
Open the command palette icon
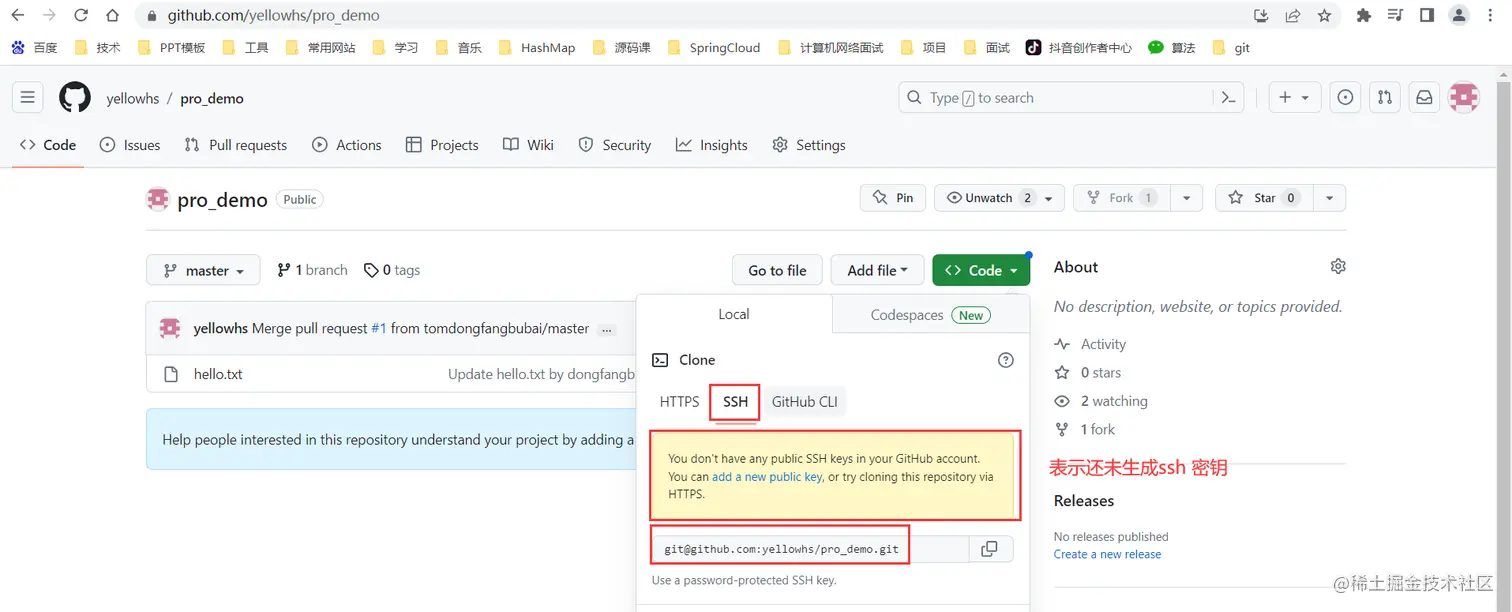(1229, 97)
